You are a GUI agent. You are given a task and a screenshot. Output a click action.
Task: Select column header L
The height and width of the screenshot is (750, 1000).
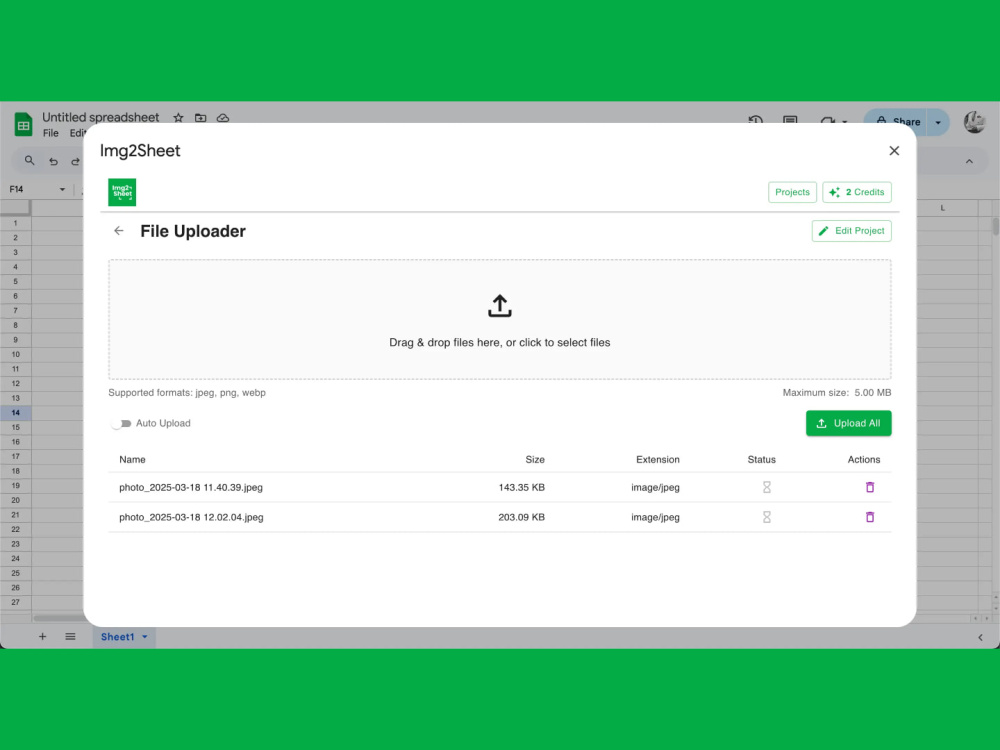[943, 208]
